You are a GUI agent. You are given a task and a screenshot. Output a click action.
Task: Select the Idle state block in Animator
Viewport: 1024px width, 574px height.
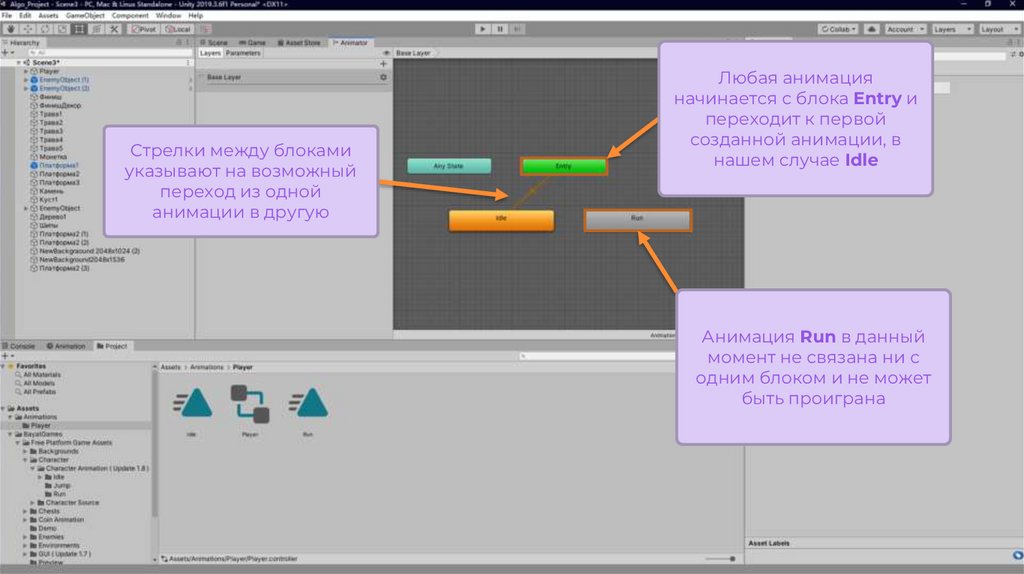(x=501, y=220)
